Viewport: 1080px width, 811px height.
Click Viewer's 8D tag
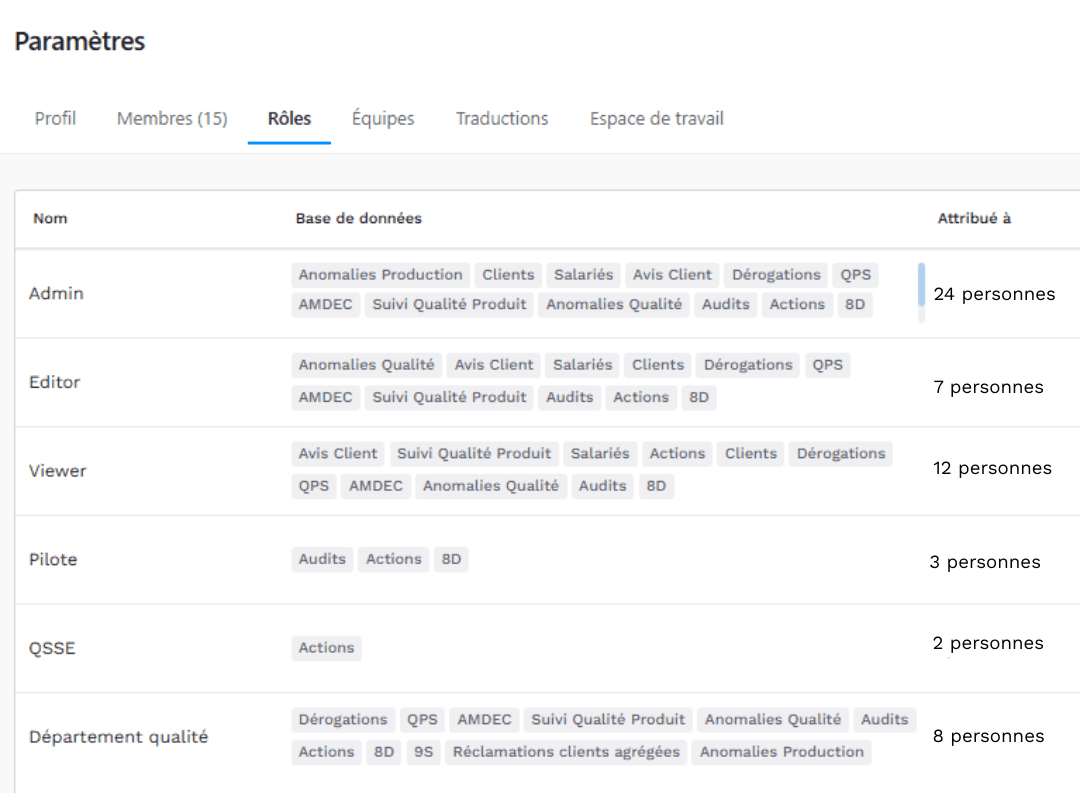pos(656,486)
